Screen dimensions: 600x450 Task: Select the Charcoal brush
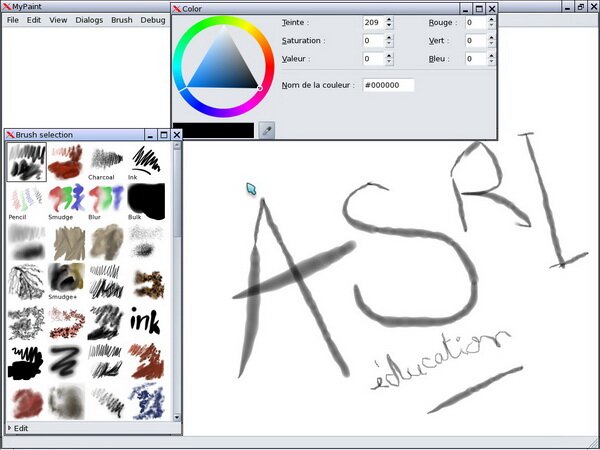point(106,161)
